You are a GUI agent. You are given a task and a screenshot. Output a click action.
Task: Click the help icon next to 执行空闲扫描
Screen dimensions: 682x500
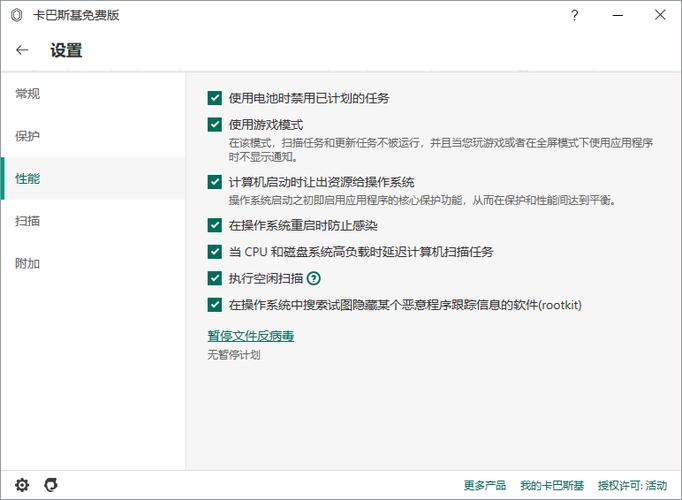(314, 279)
